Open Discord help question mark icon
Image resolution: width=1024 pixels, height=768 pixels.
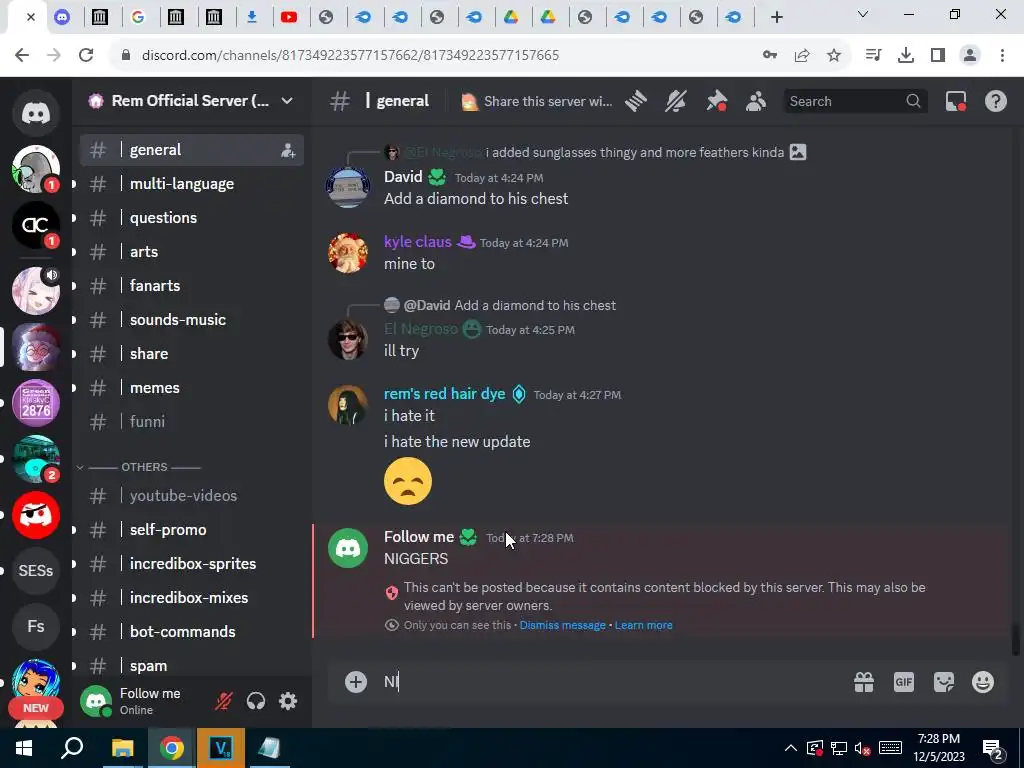click(995, 101)
